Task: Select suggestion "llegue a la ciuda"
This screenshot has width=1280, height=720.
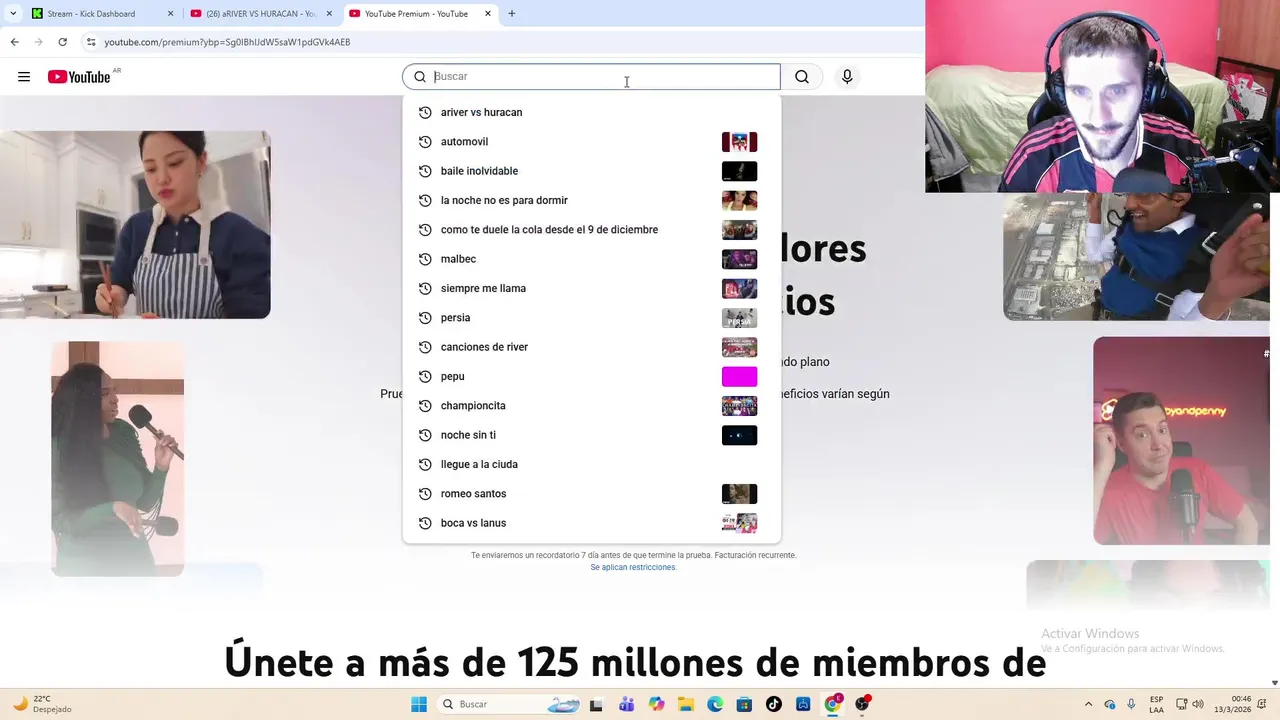Action: click(591, 464)
